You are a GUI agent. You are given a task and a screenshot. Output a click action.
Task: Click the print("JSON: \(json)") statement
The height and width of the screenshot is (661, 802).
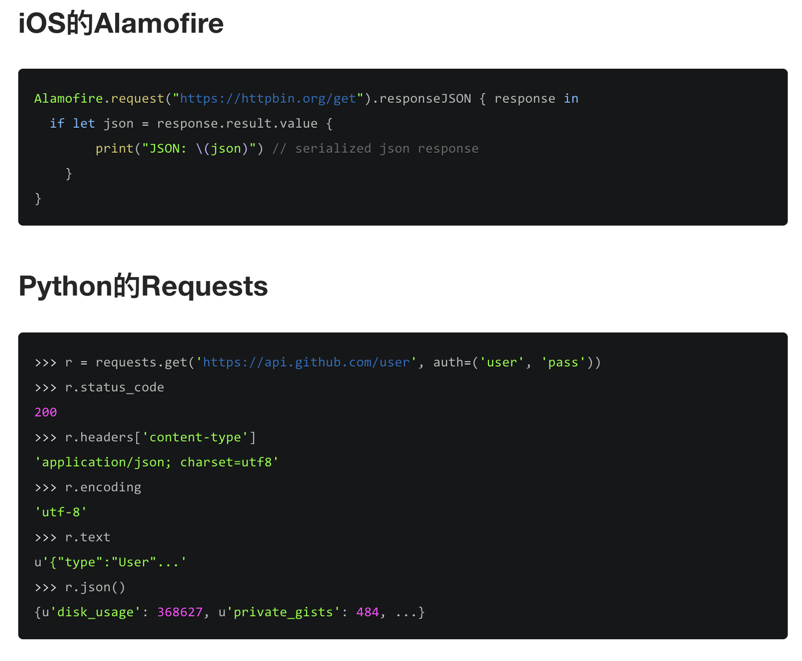coord(180,148)
